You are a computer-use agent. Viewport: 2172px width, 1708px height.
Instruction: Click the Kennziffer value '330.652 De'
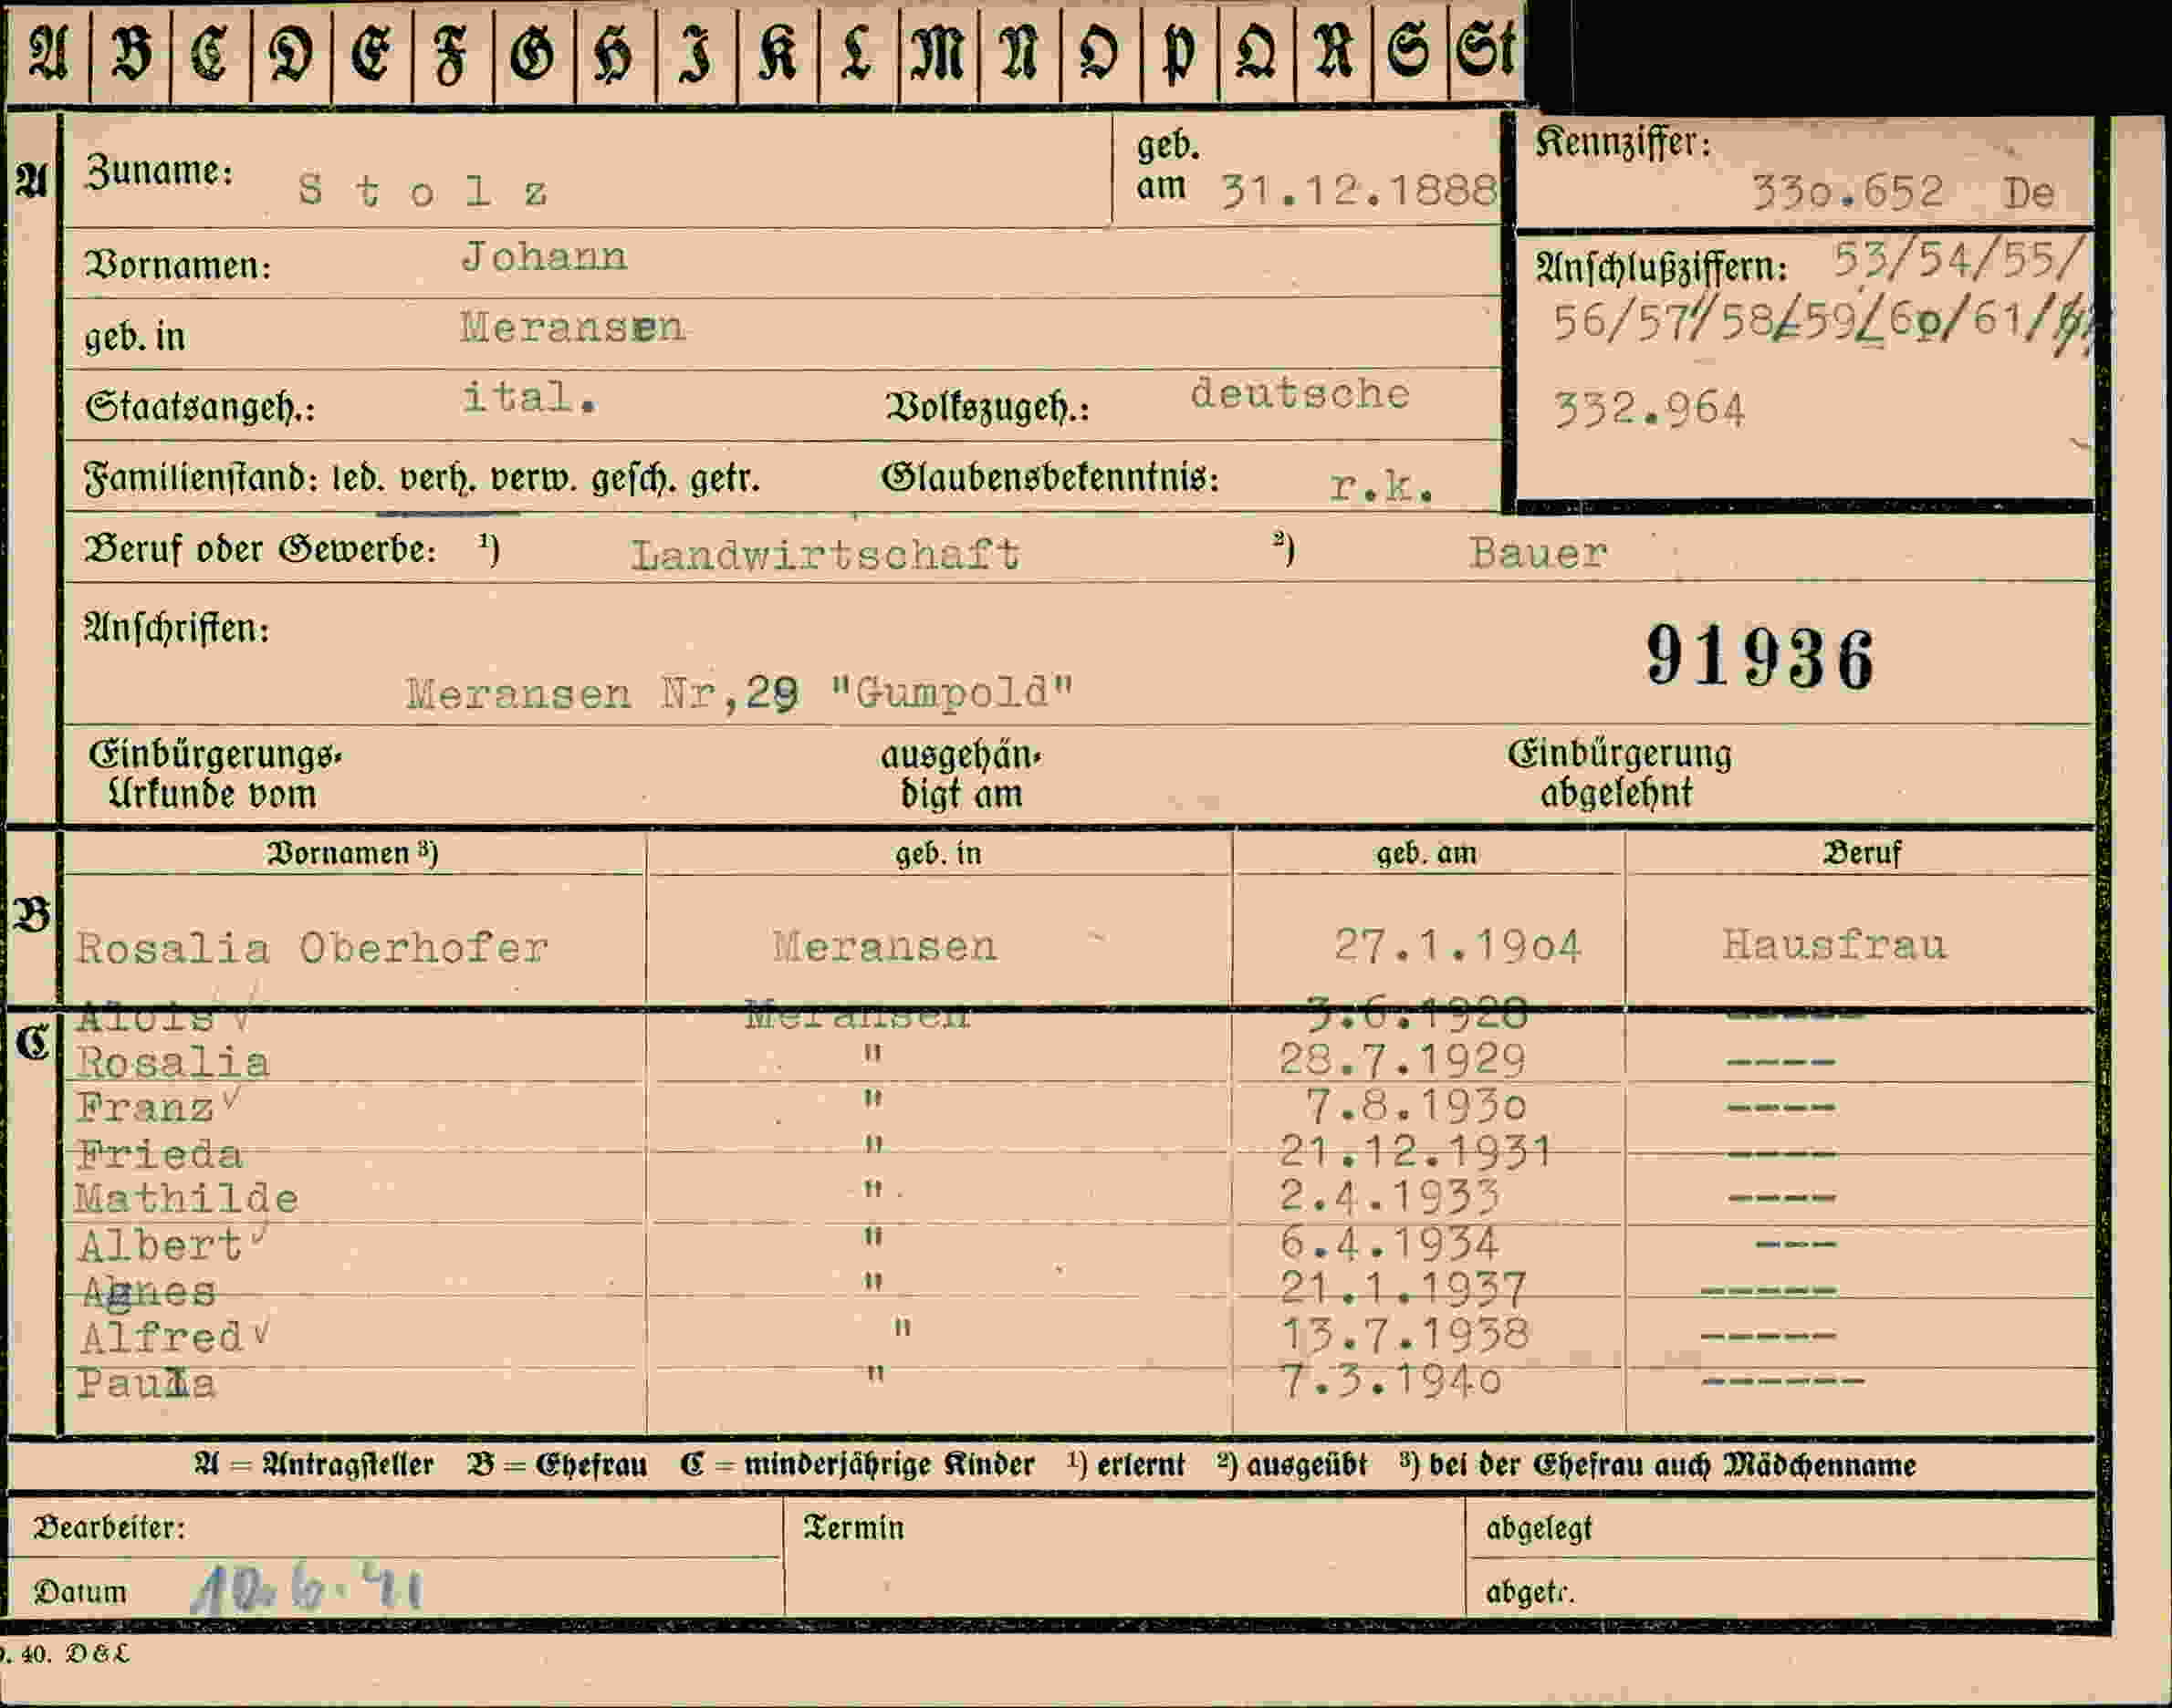[1903, 192]
